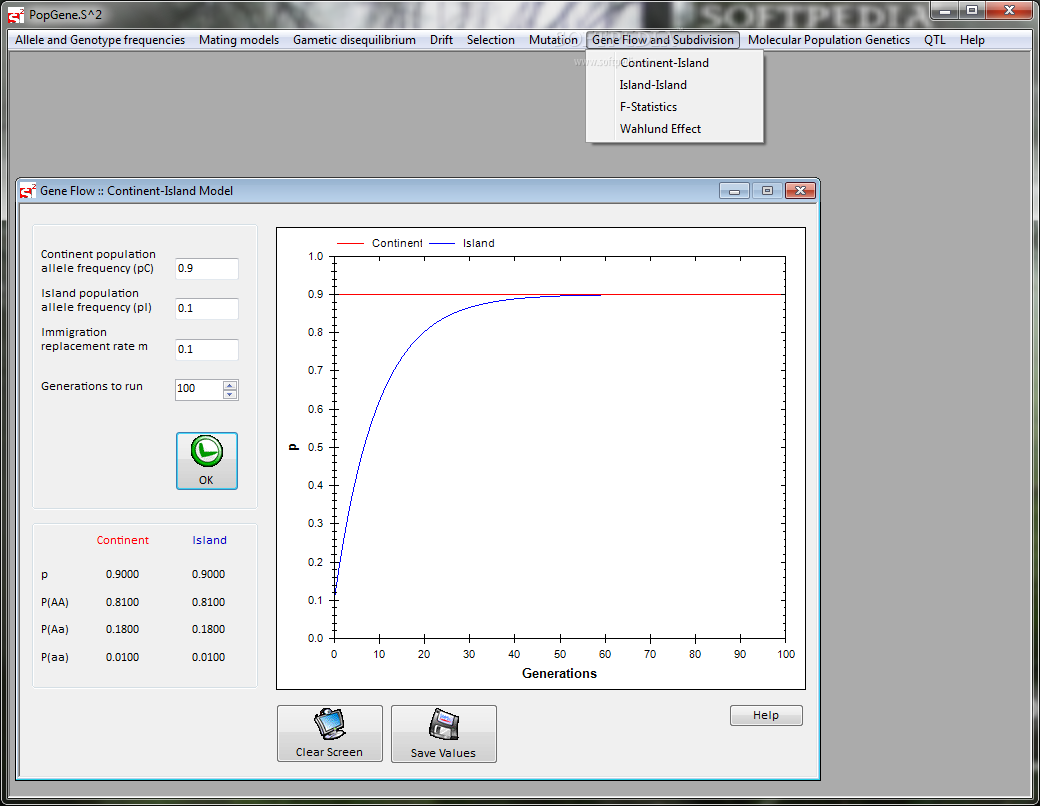Open the Help menu in the menu bar
This screenshot has height=806, width=1040.
coord(972,40)
